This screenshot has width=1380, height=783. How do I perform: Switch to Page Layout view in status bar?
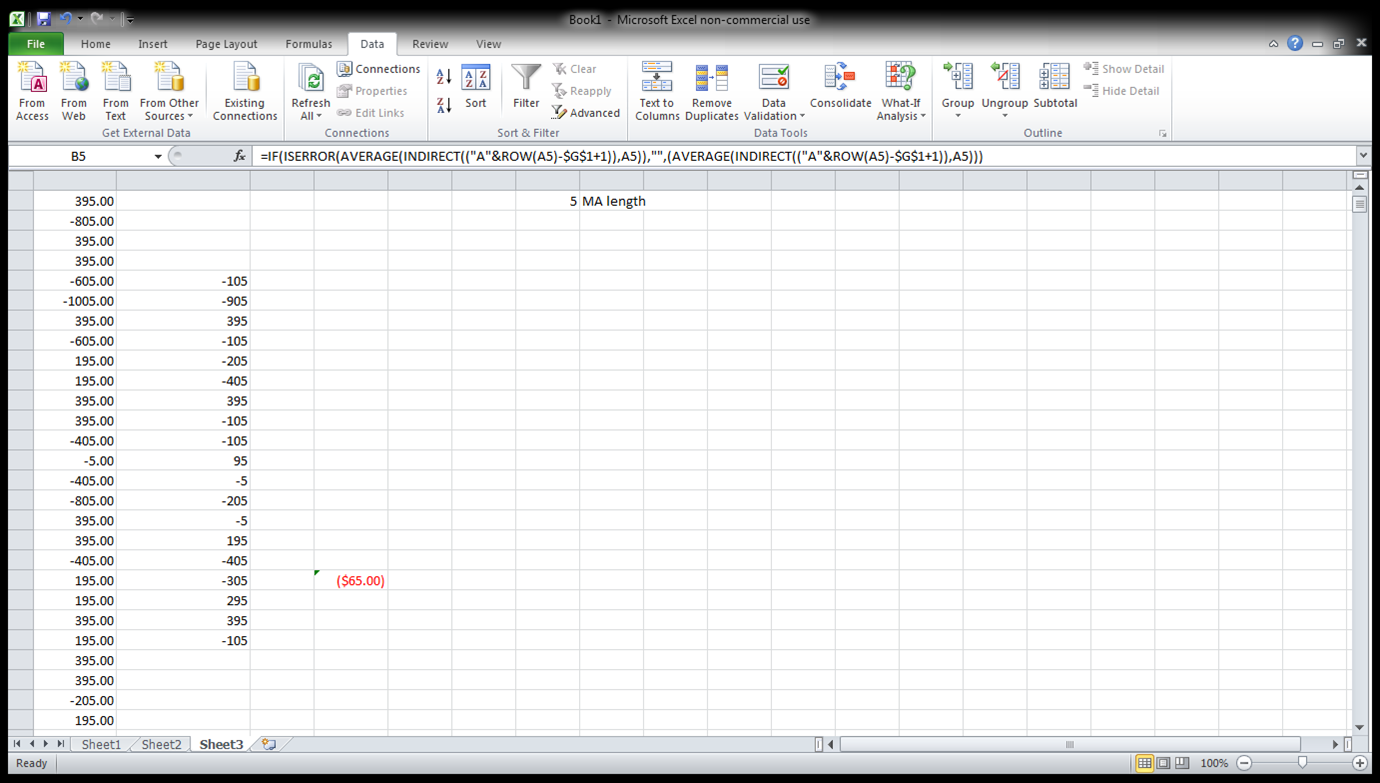(1163, 763)
